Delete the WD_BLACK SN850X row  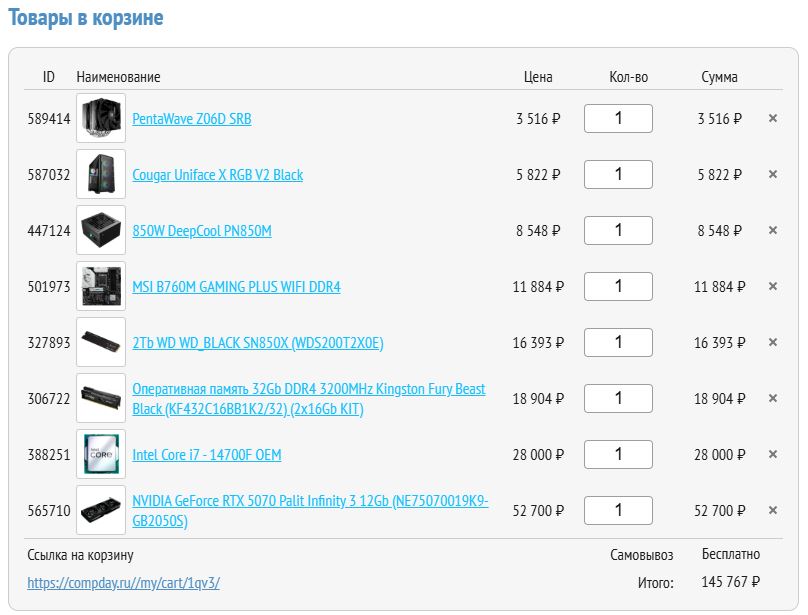[772, 342]
